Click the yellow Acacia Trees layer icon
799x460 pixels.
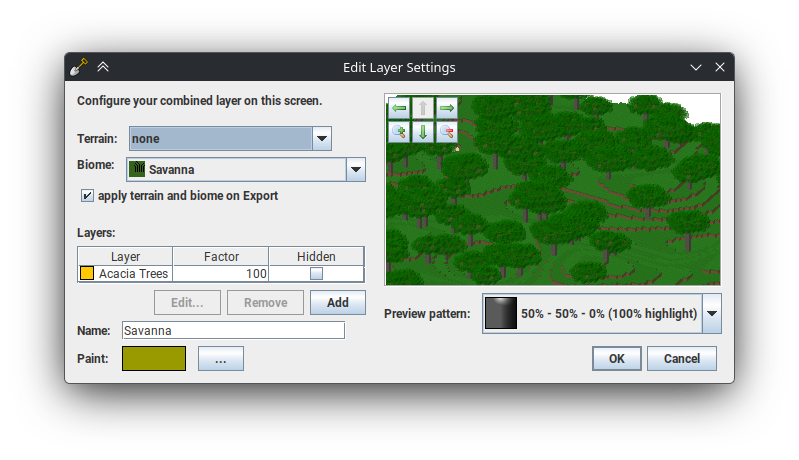coord(87,273)
